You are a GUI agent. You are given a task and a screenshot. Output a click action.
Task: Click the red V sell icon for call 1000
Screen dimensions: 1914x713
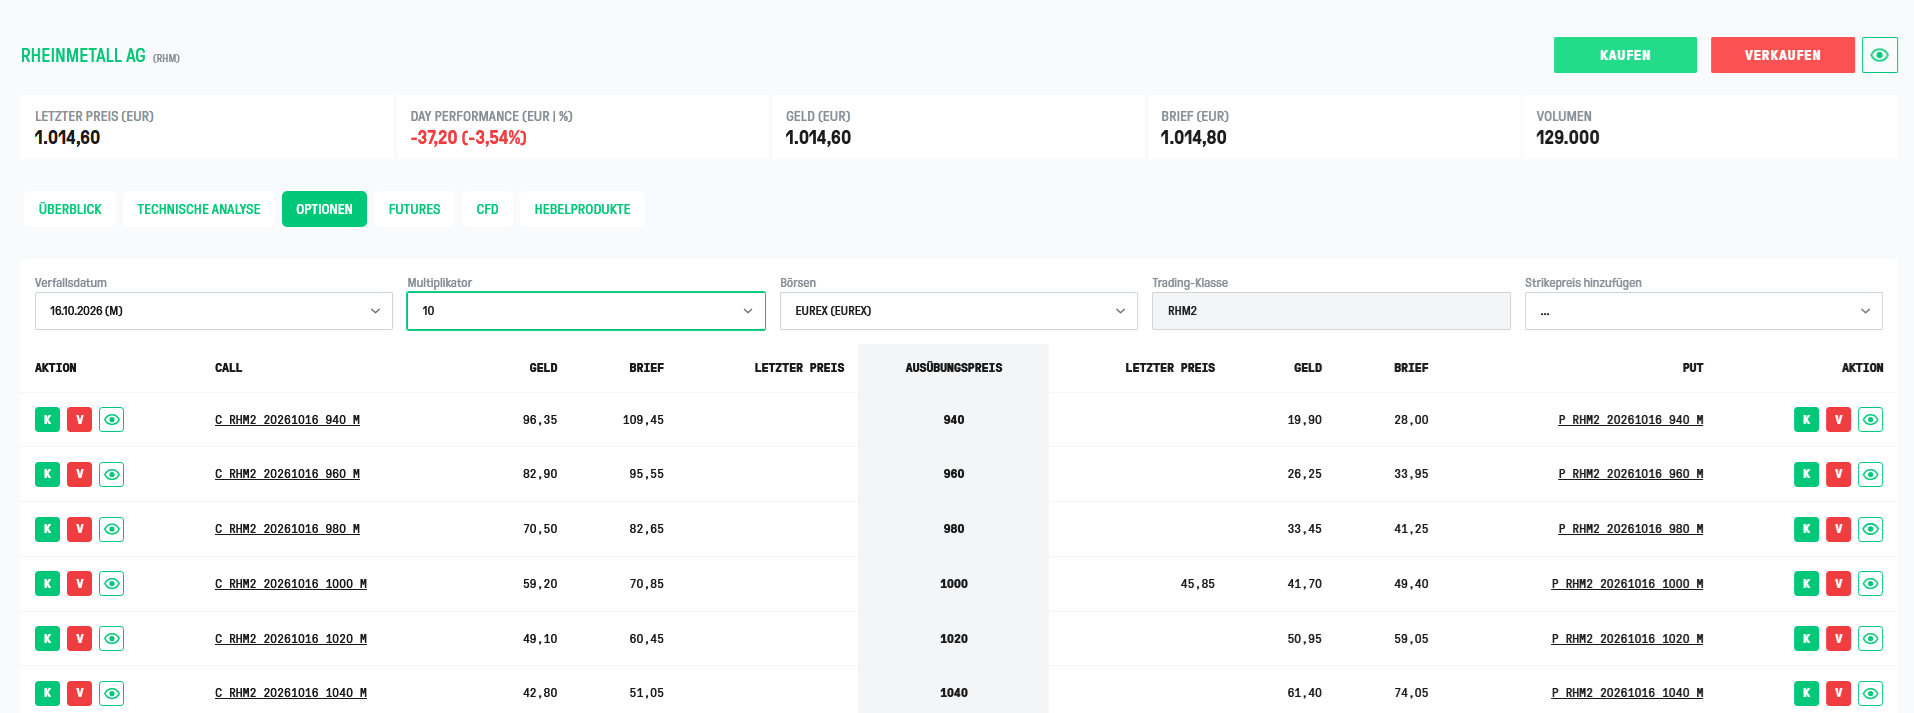coord(79,584)
